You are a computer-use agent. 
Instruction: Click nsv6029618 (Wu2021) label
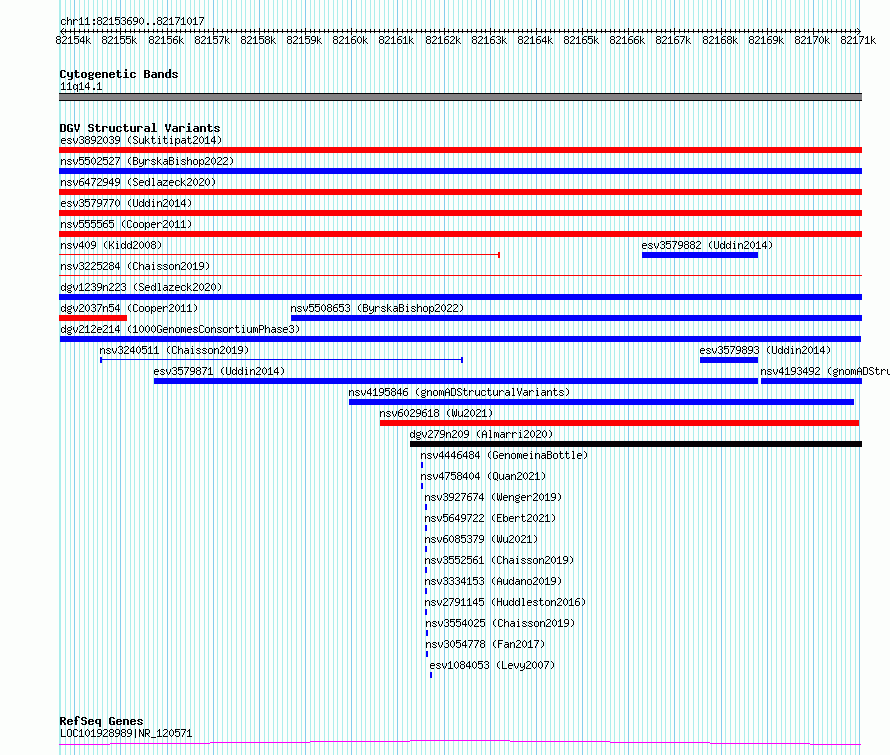point(436,413)
